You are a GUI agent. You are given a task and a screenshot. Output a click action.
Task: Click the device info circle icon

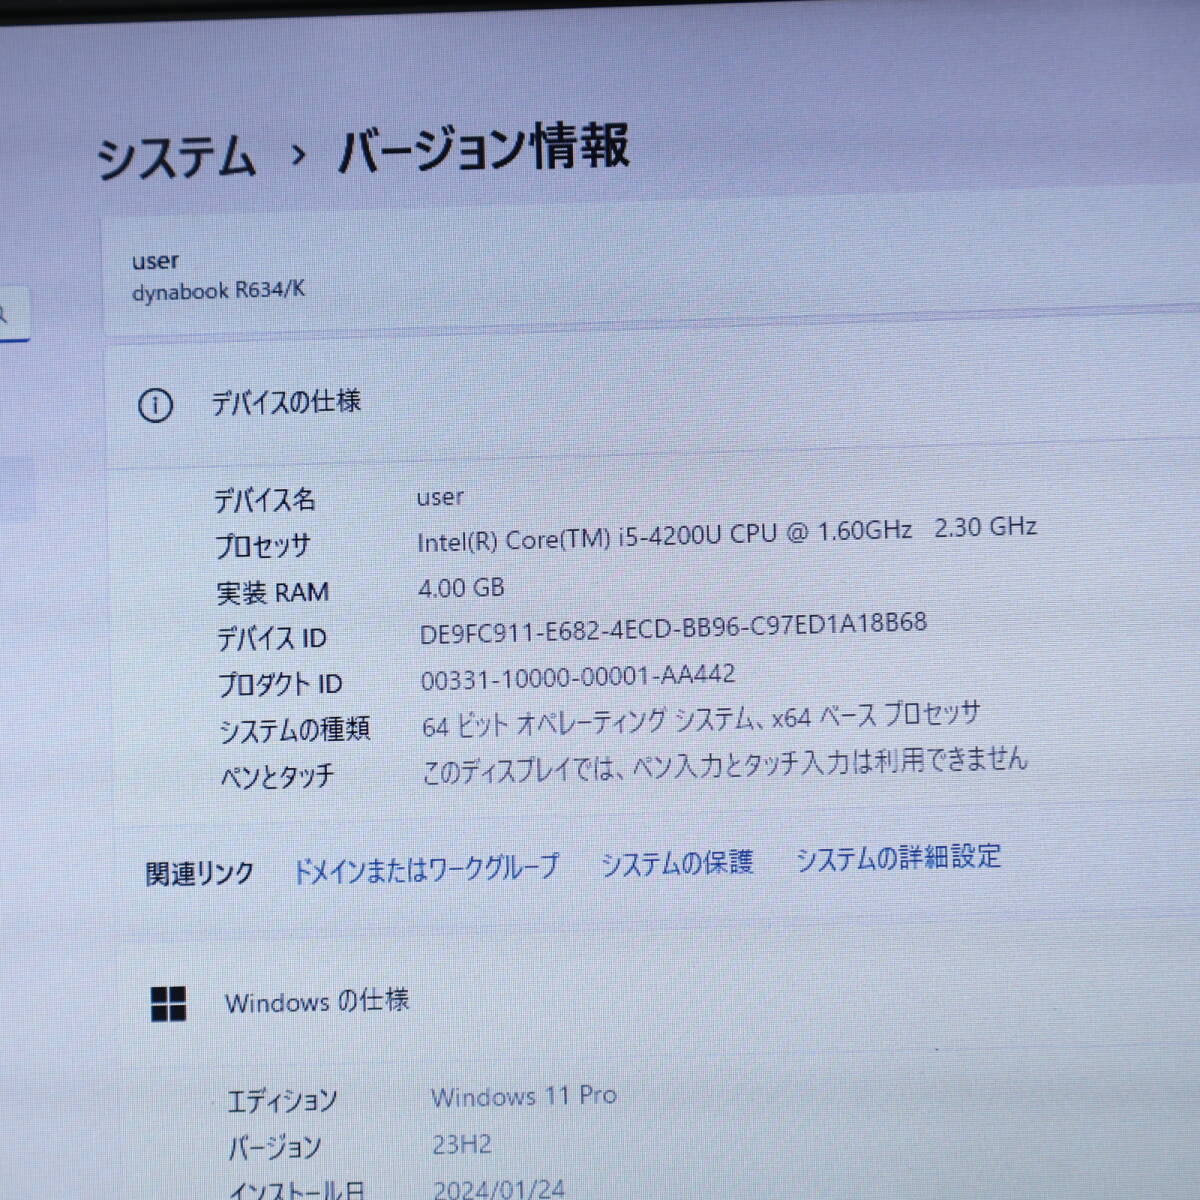(x=155, y=406)
